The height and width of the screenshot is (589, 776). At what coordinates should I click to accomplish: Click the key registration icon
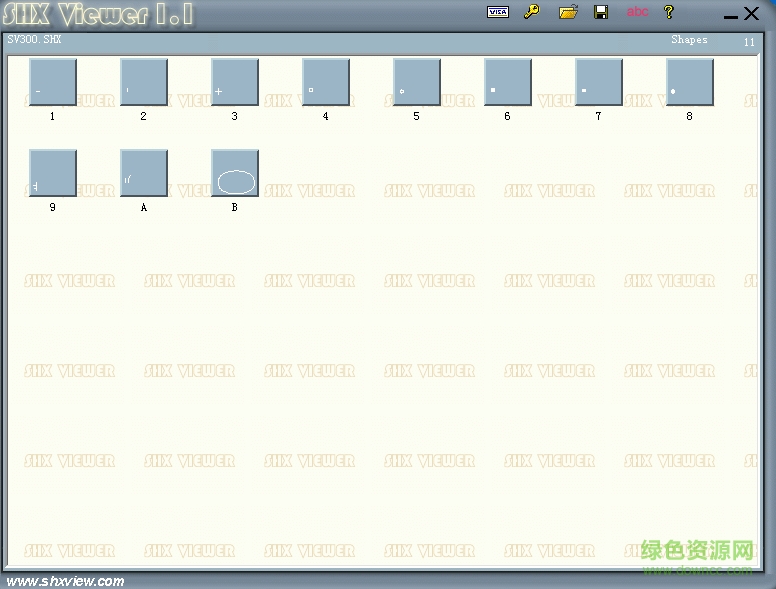coord(532,12)
